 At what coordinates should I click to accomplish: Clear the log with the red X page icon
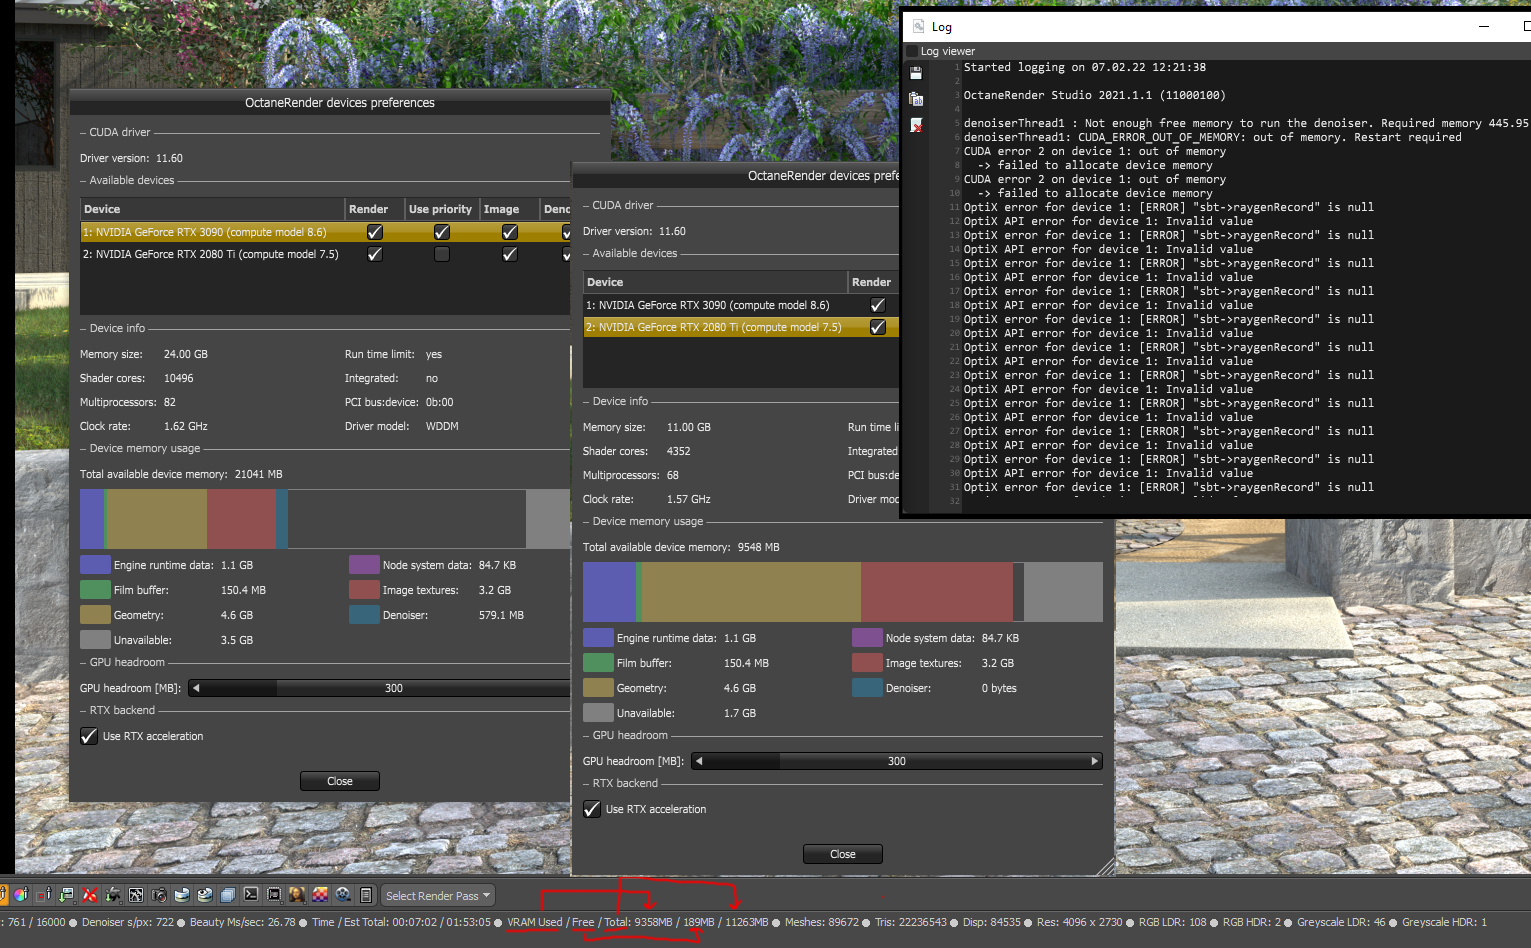tap(916, 125)
